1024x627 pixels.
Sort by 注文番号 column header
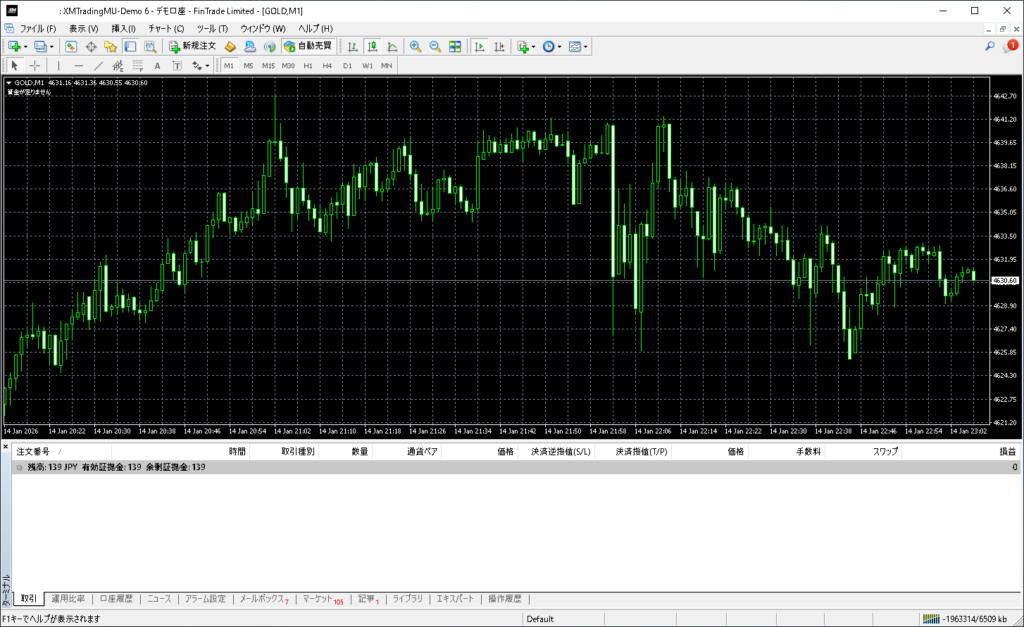tap(34, 452)
